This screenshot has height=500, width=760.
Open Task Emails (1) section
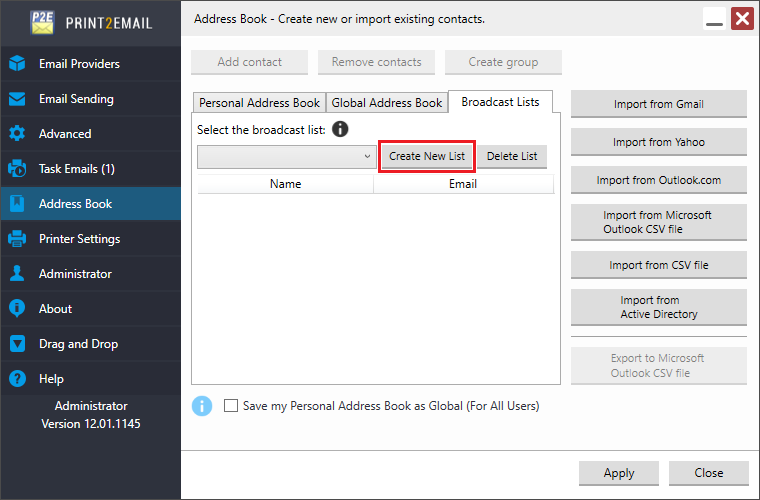pos(91,169)
